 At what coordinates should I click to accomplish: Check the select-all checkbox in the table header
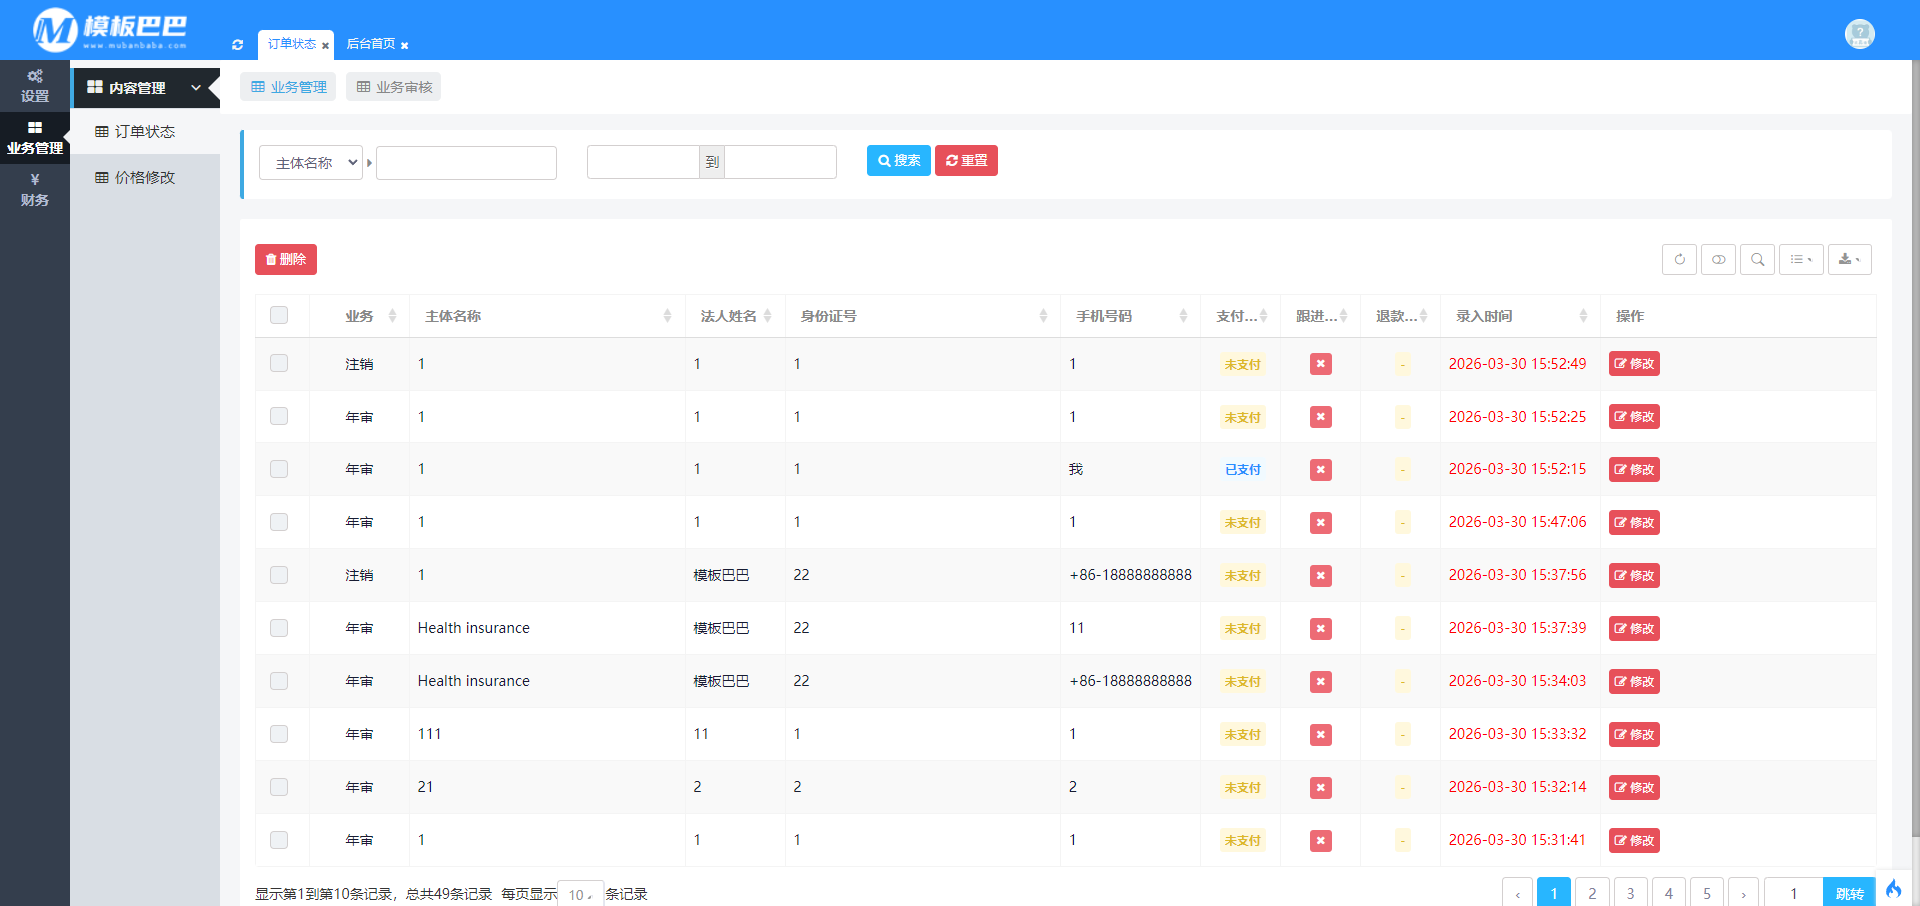point(279,315)
